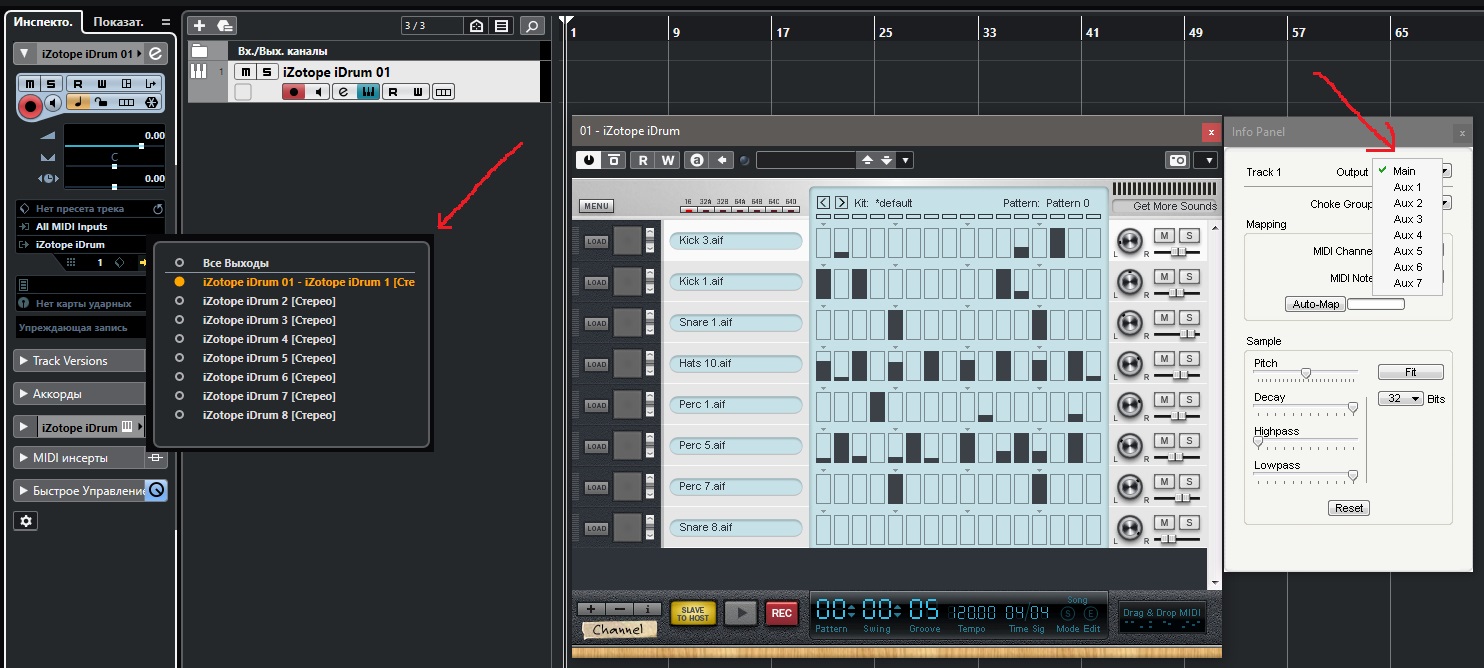Viewport: 1484px width, 668px height.
Task: Click the Auto-Map button in Info Panel
Action: [x=1315, y=304]
